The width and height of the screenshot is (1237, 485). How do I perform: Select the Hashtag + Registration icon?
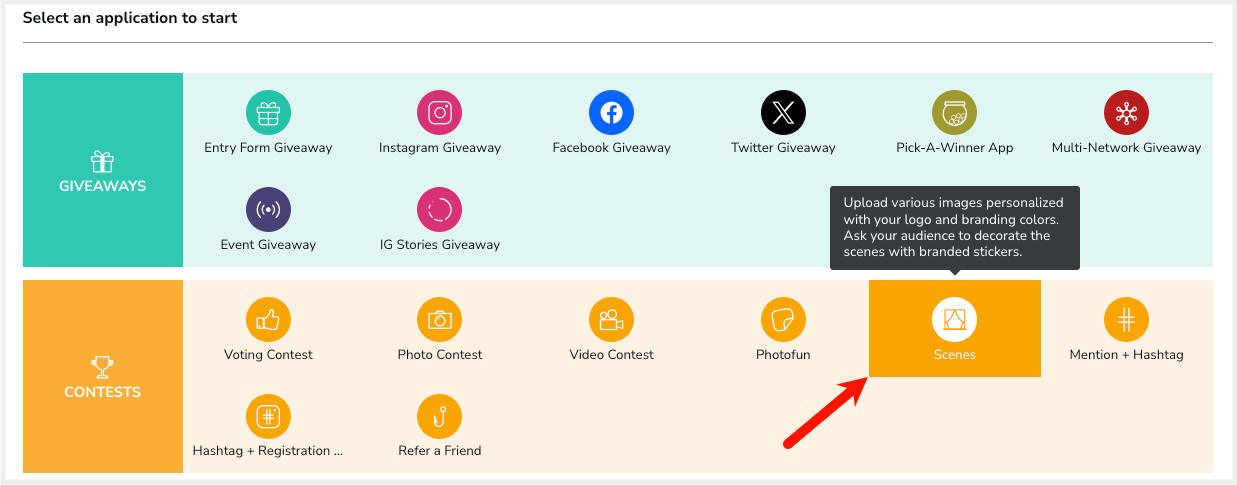tap(268, 416)
